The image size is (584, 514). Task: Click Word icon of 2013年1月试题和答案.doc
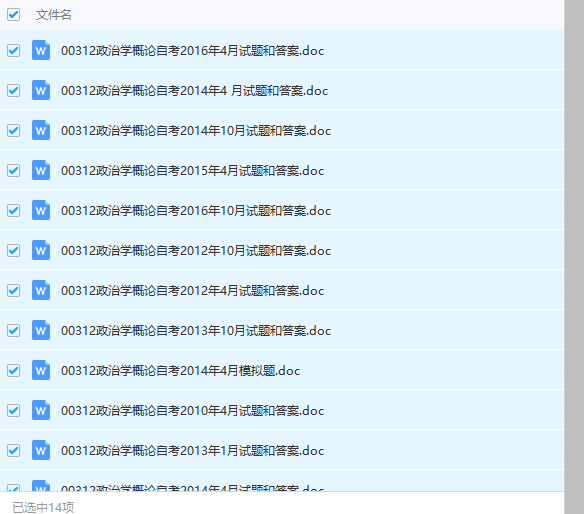[41, 450]
